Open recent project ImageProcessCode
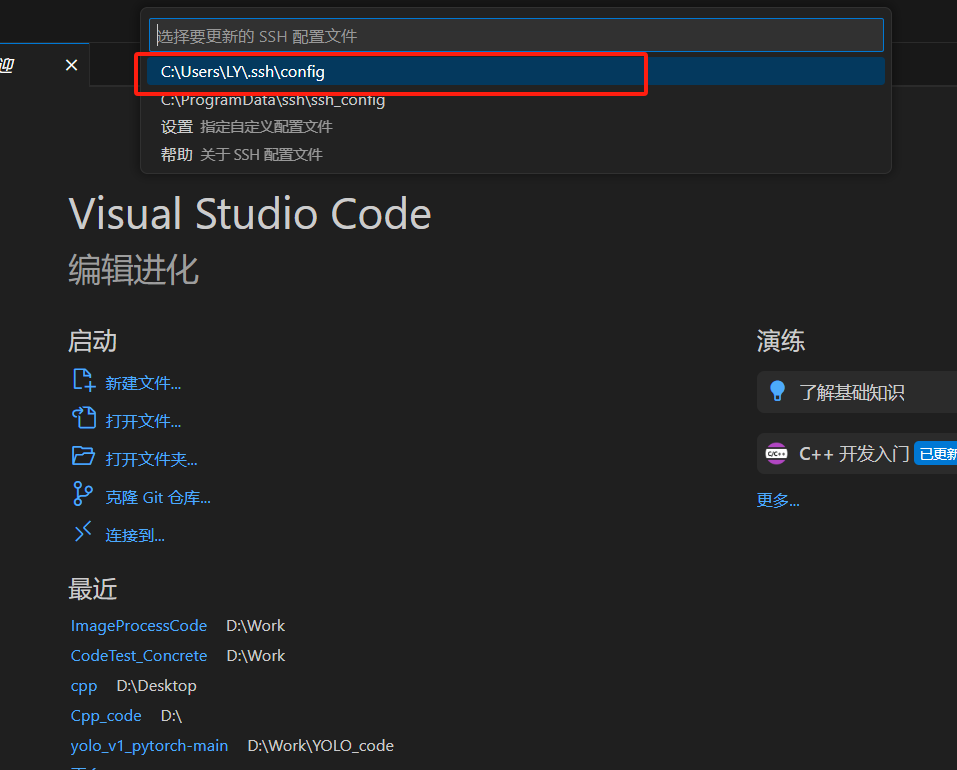The height and width of the screenshot is (770, 957). point(139,625)
